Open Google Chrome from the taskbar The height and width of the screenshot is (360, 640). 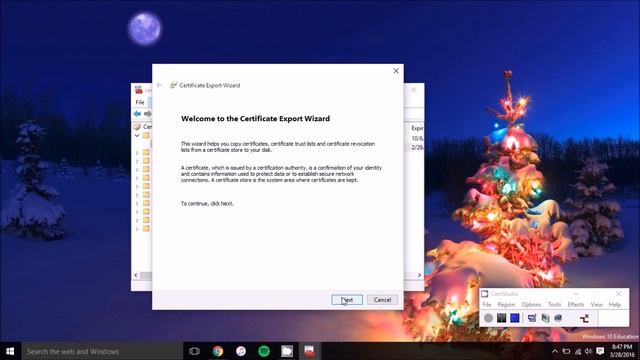(x=218, y=351)
